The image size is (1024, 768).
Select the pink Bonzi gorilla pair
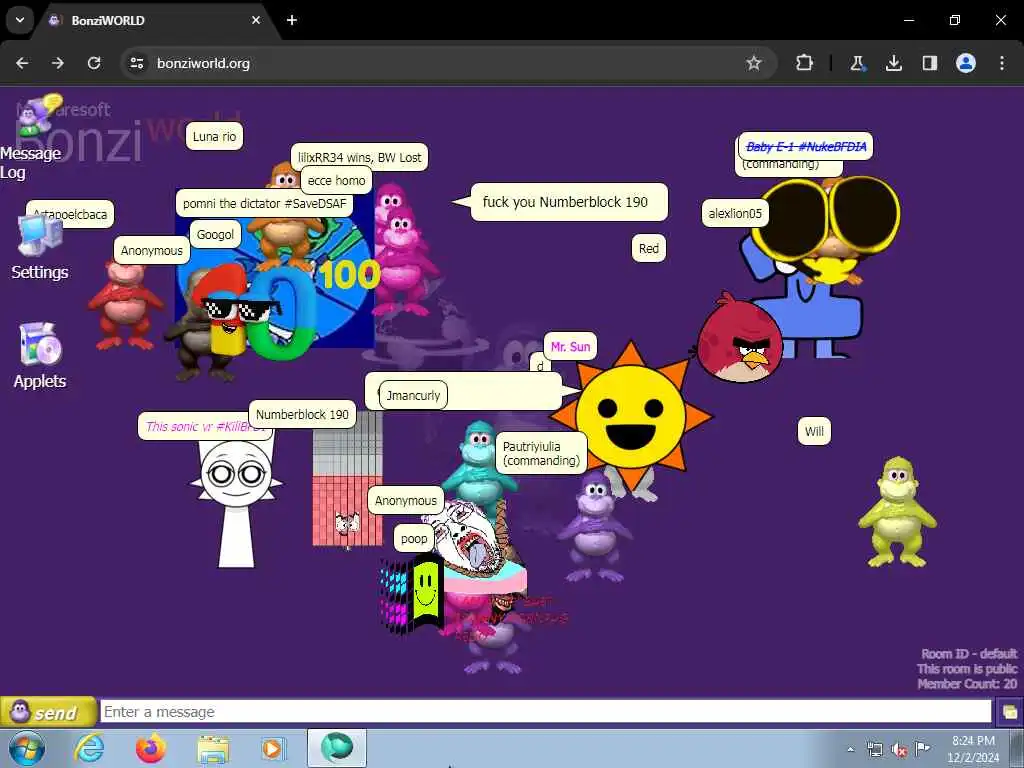400,249
